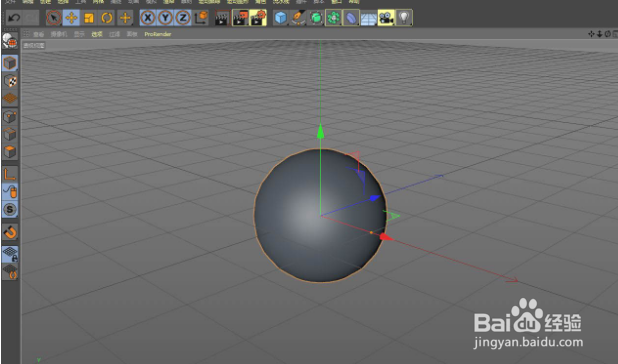Toggle the X axis lock
Image resolution: width=618 pixels, height=364 pixels.
[148, 18]
